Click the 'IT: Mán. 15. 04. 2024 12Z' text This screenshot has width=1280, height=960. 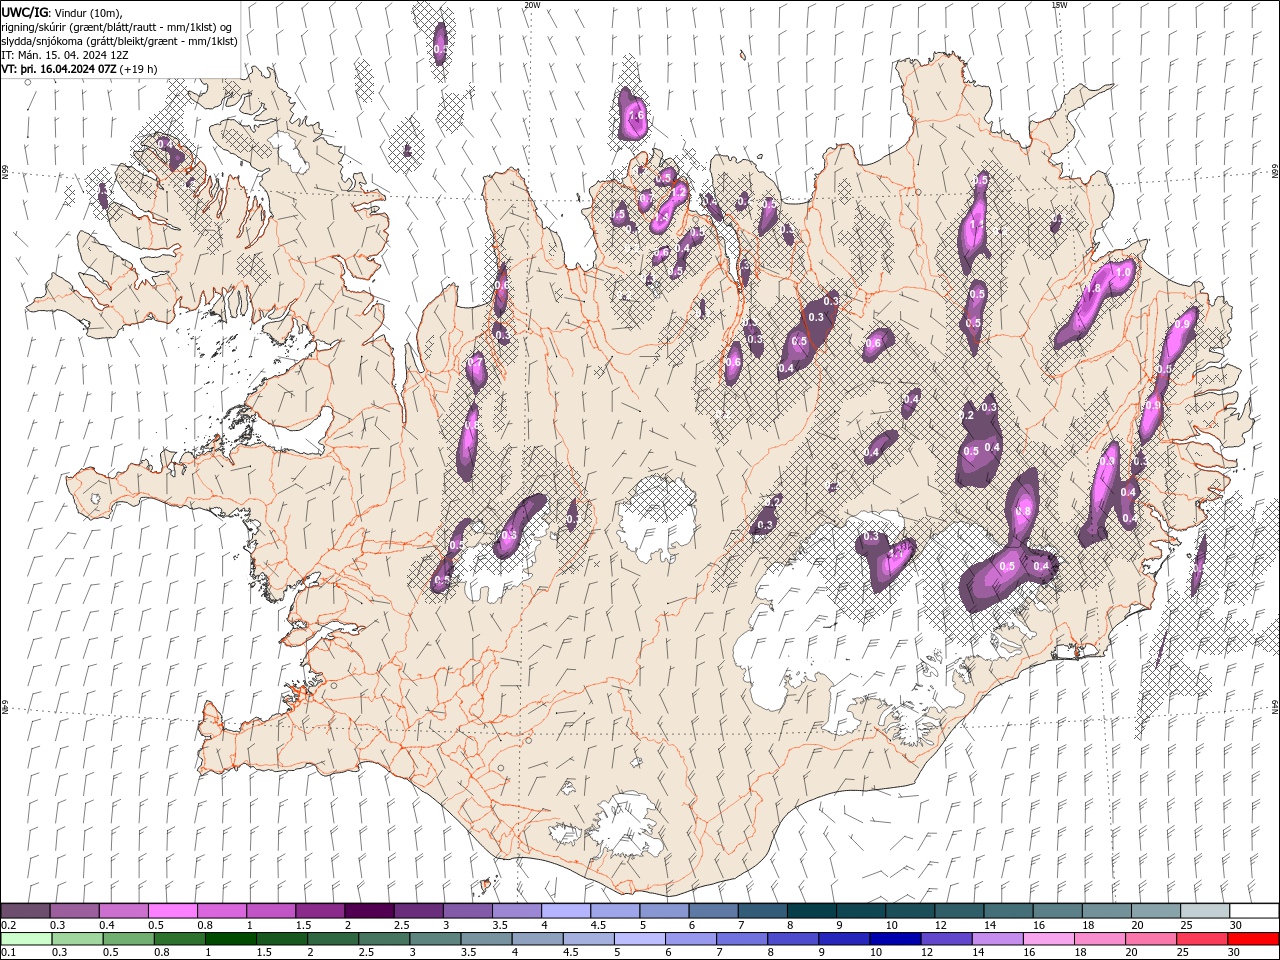(65, 55)
